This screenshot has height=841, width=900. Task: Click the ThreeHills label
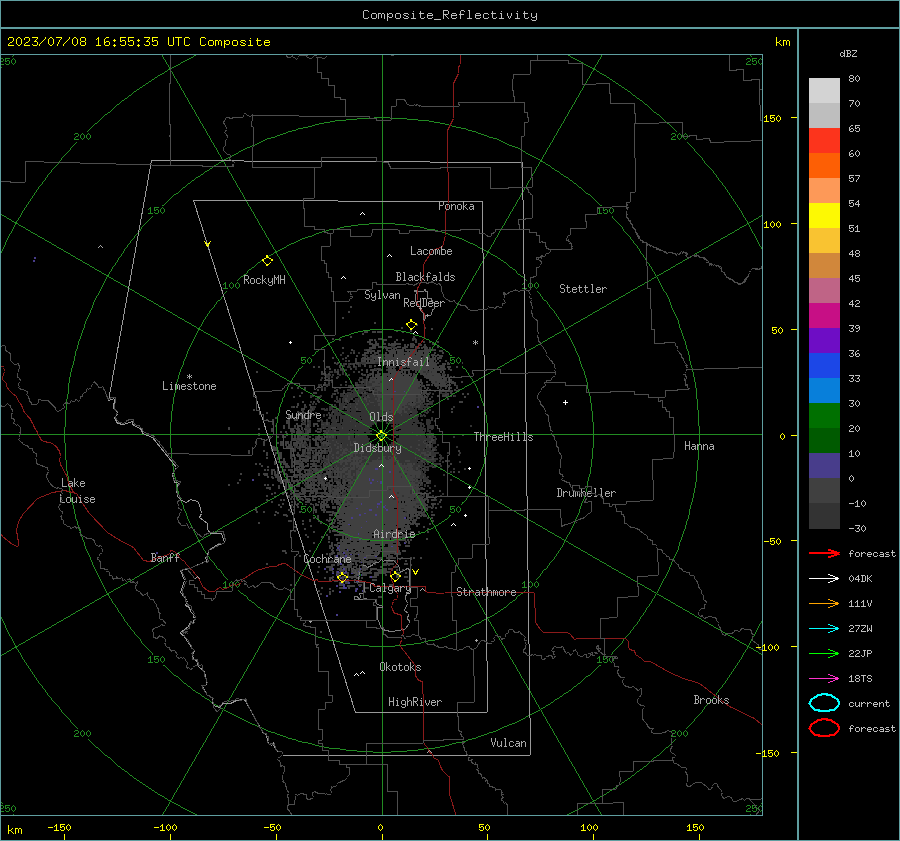(503, 437)
